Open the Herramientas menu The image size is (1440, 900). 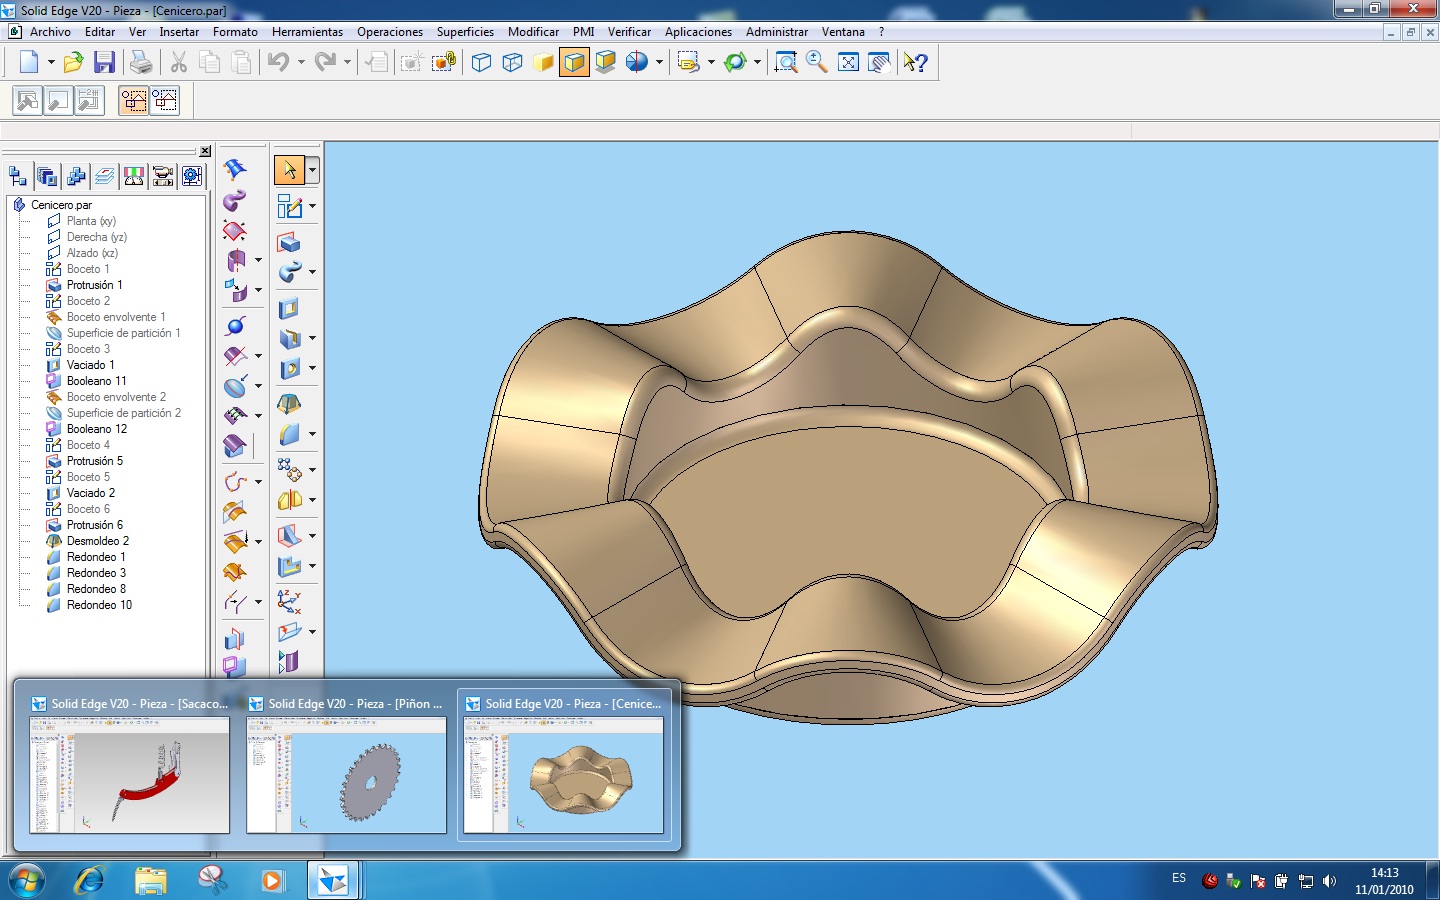(307, 32)
